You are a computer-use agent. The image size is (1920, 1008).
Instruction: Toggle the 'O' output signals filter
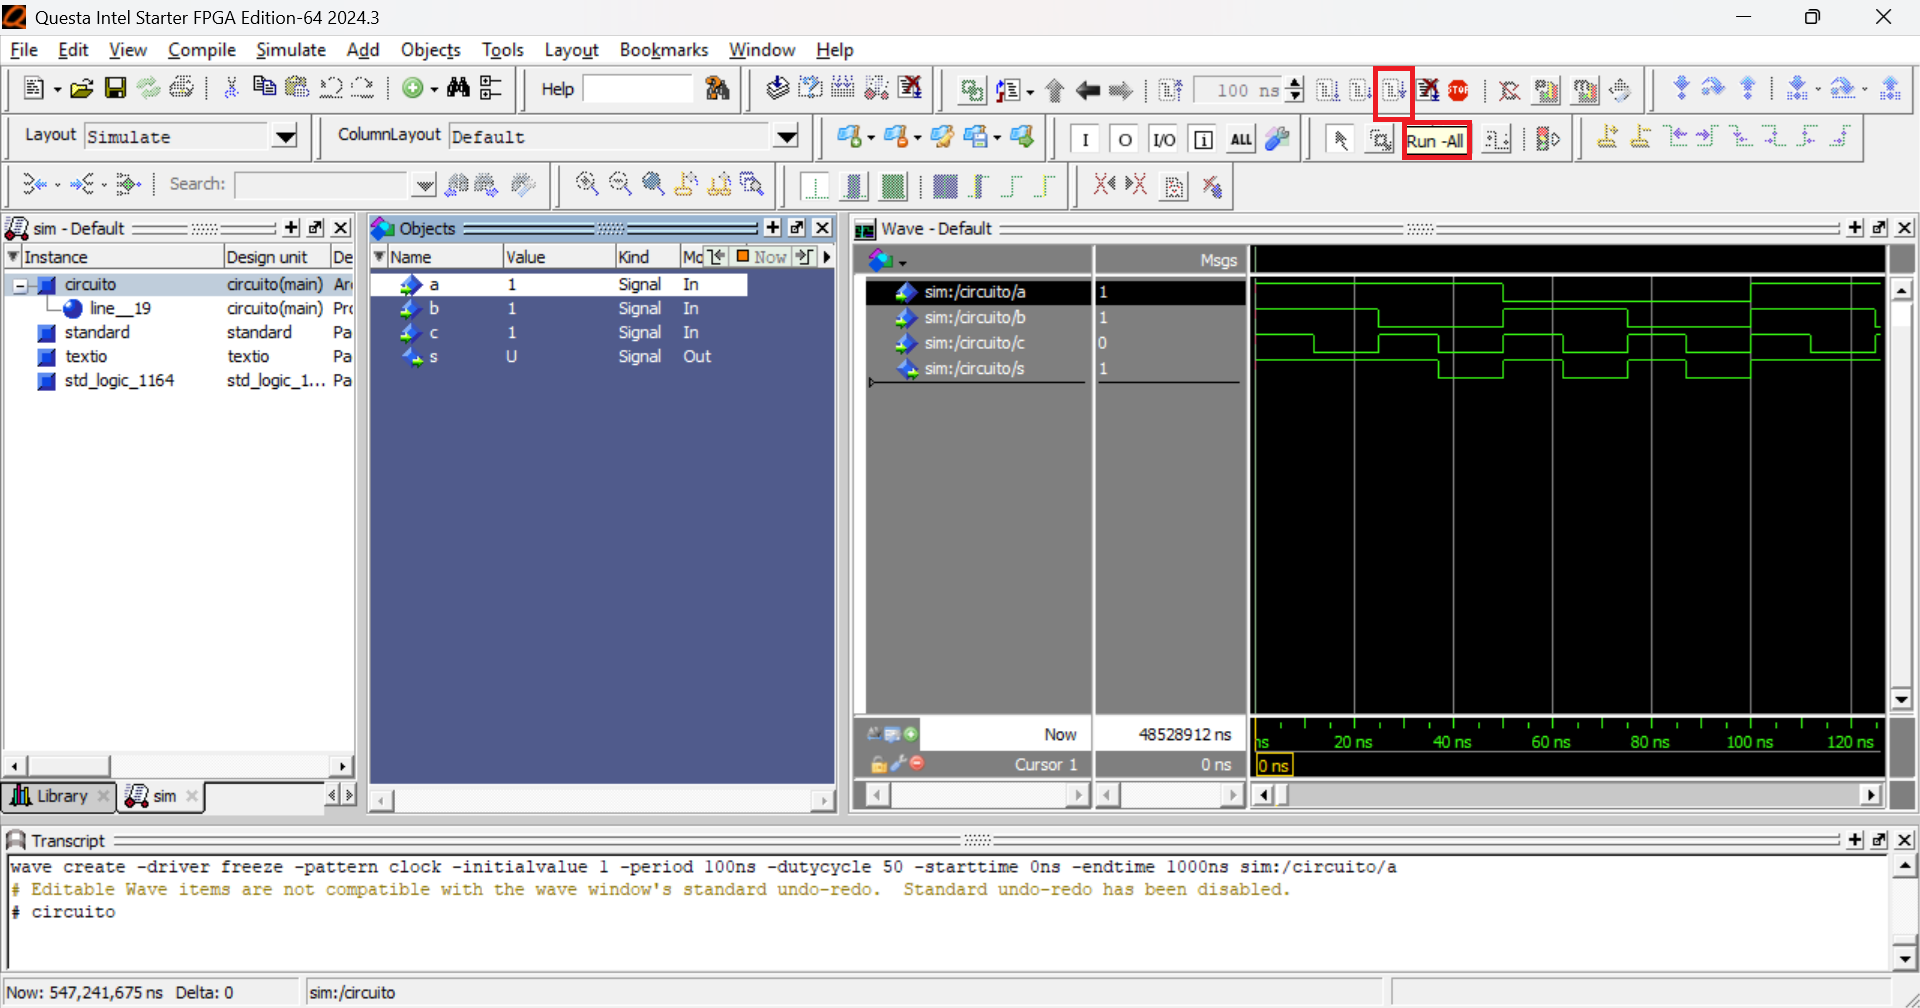[x=1124, y=140]
